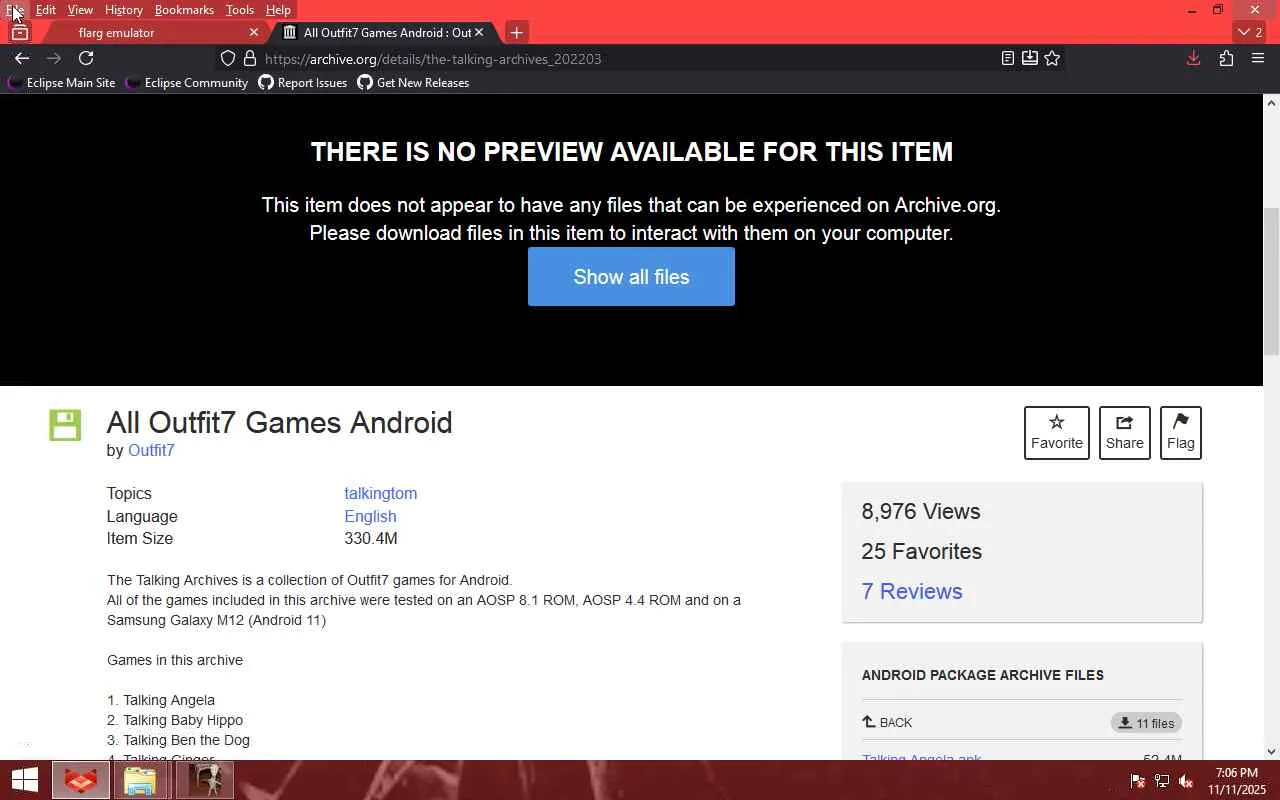Screen dimensions: 1280x800
Task: Open the Firefox downloads panel
Action: pos(1193,58)
